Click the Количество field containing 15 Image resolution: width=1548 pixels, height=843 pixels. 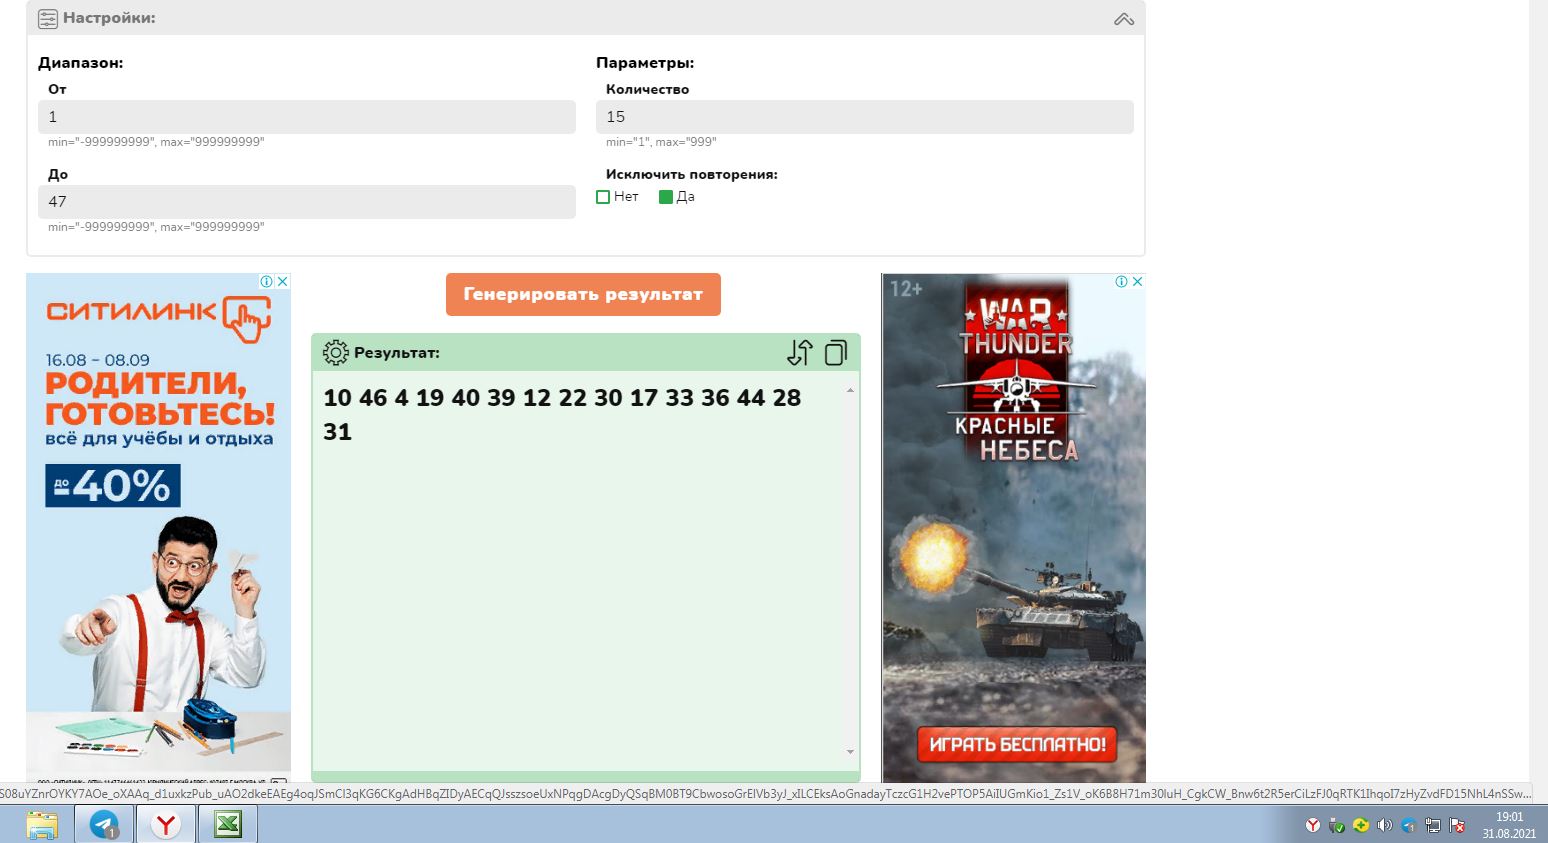(x=865, y=117)
